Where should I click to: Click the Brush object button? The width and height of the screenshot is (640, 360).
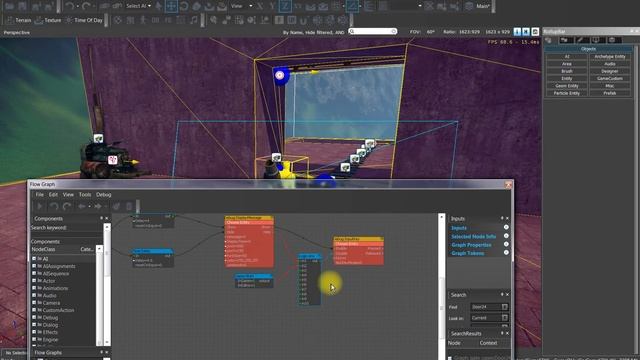pyautogui.click(x=567, y=71)
